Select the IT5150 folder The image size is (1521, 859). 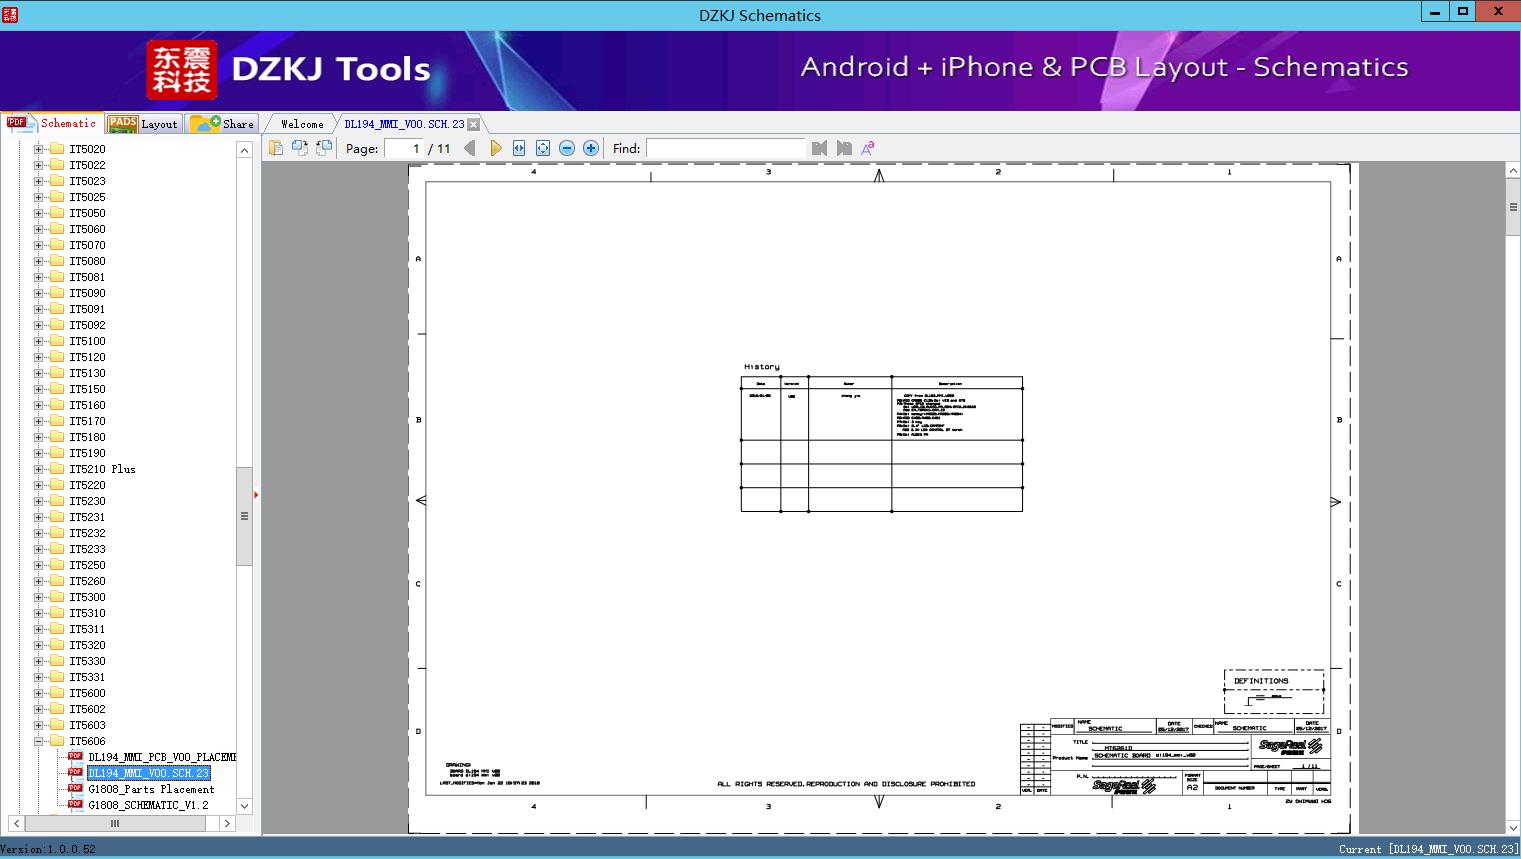pyautogui.click(x=87, y=389)
